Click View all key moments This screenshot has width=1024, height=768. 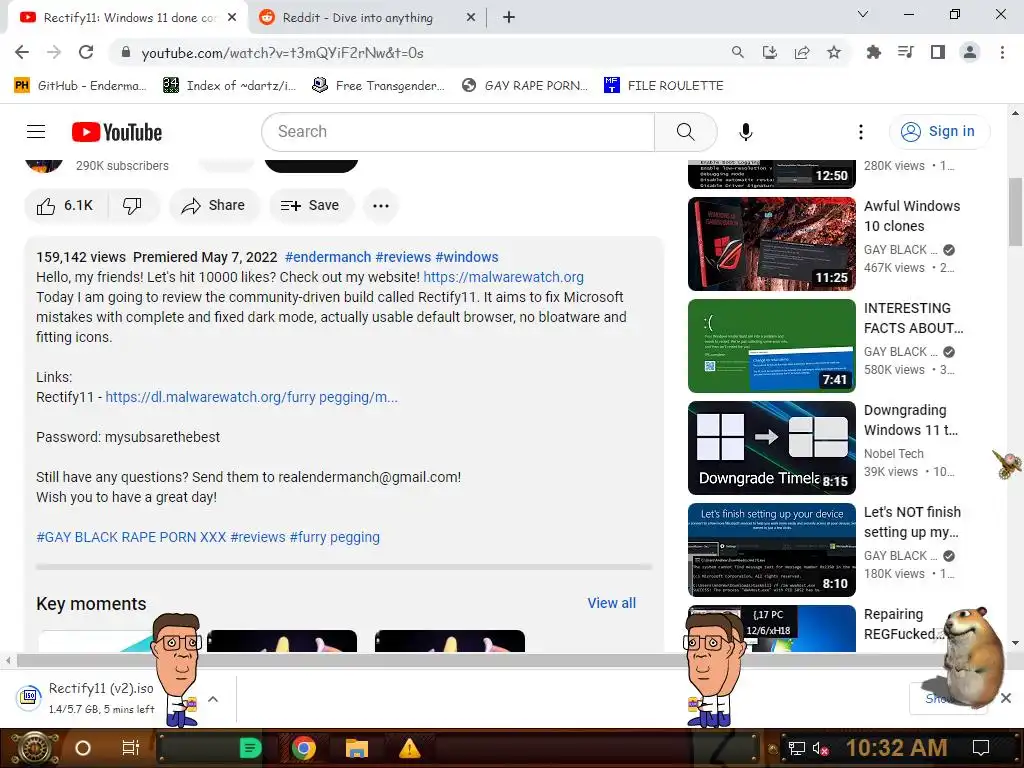pyautogui.click(x=611, y=603)
